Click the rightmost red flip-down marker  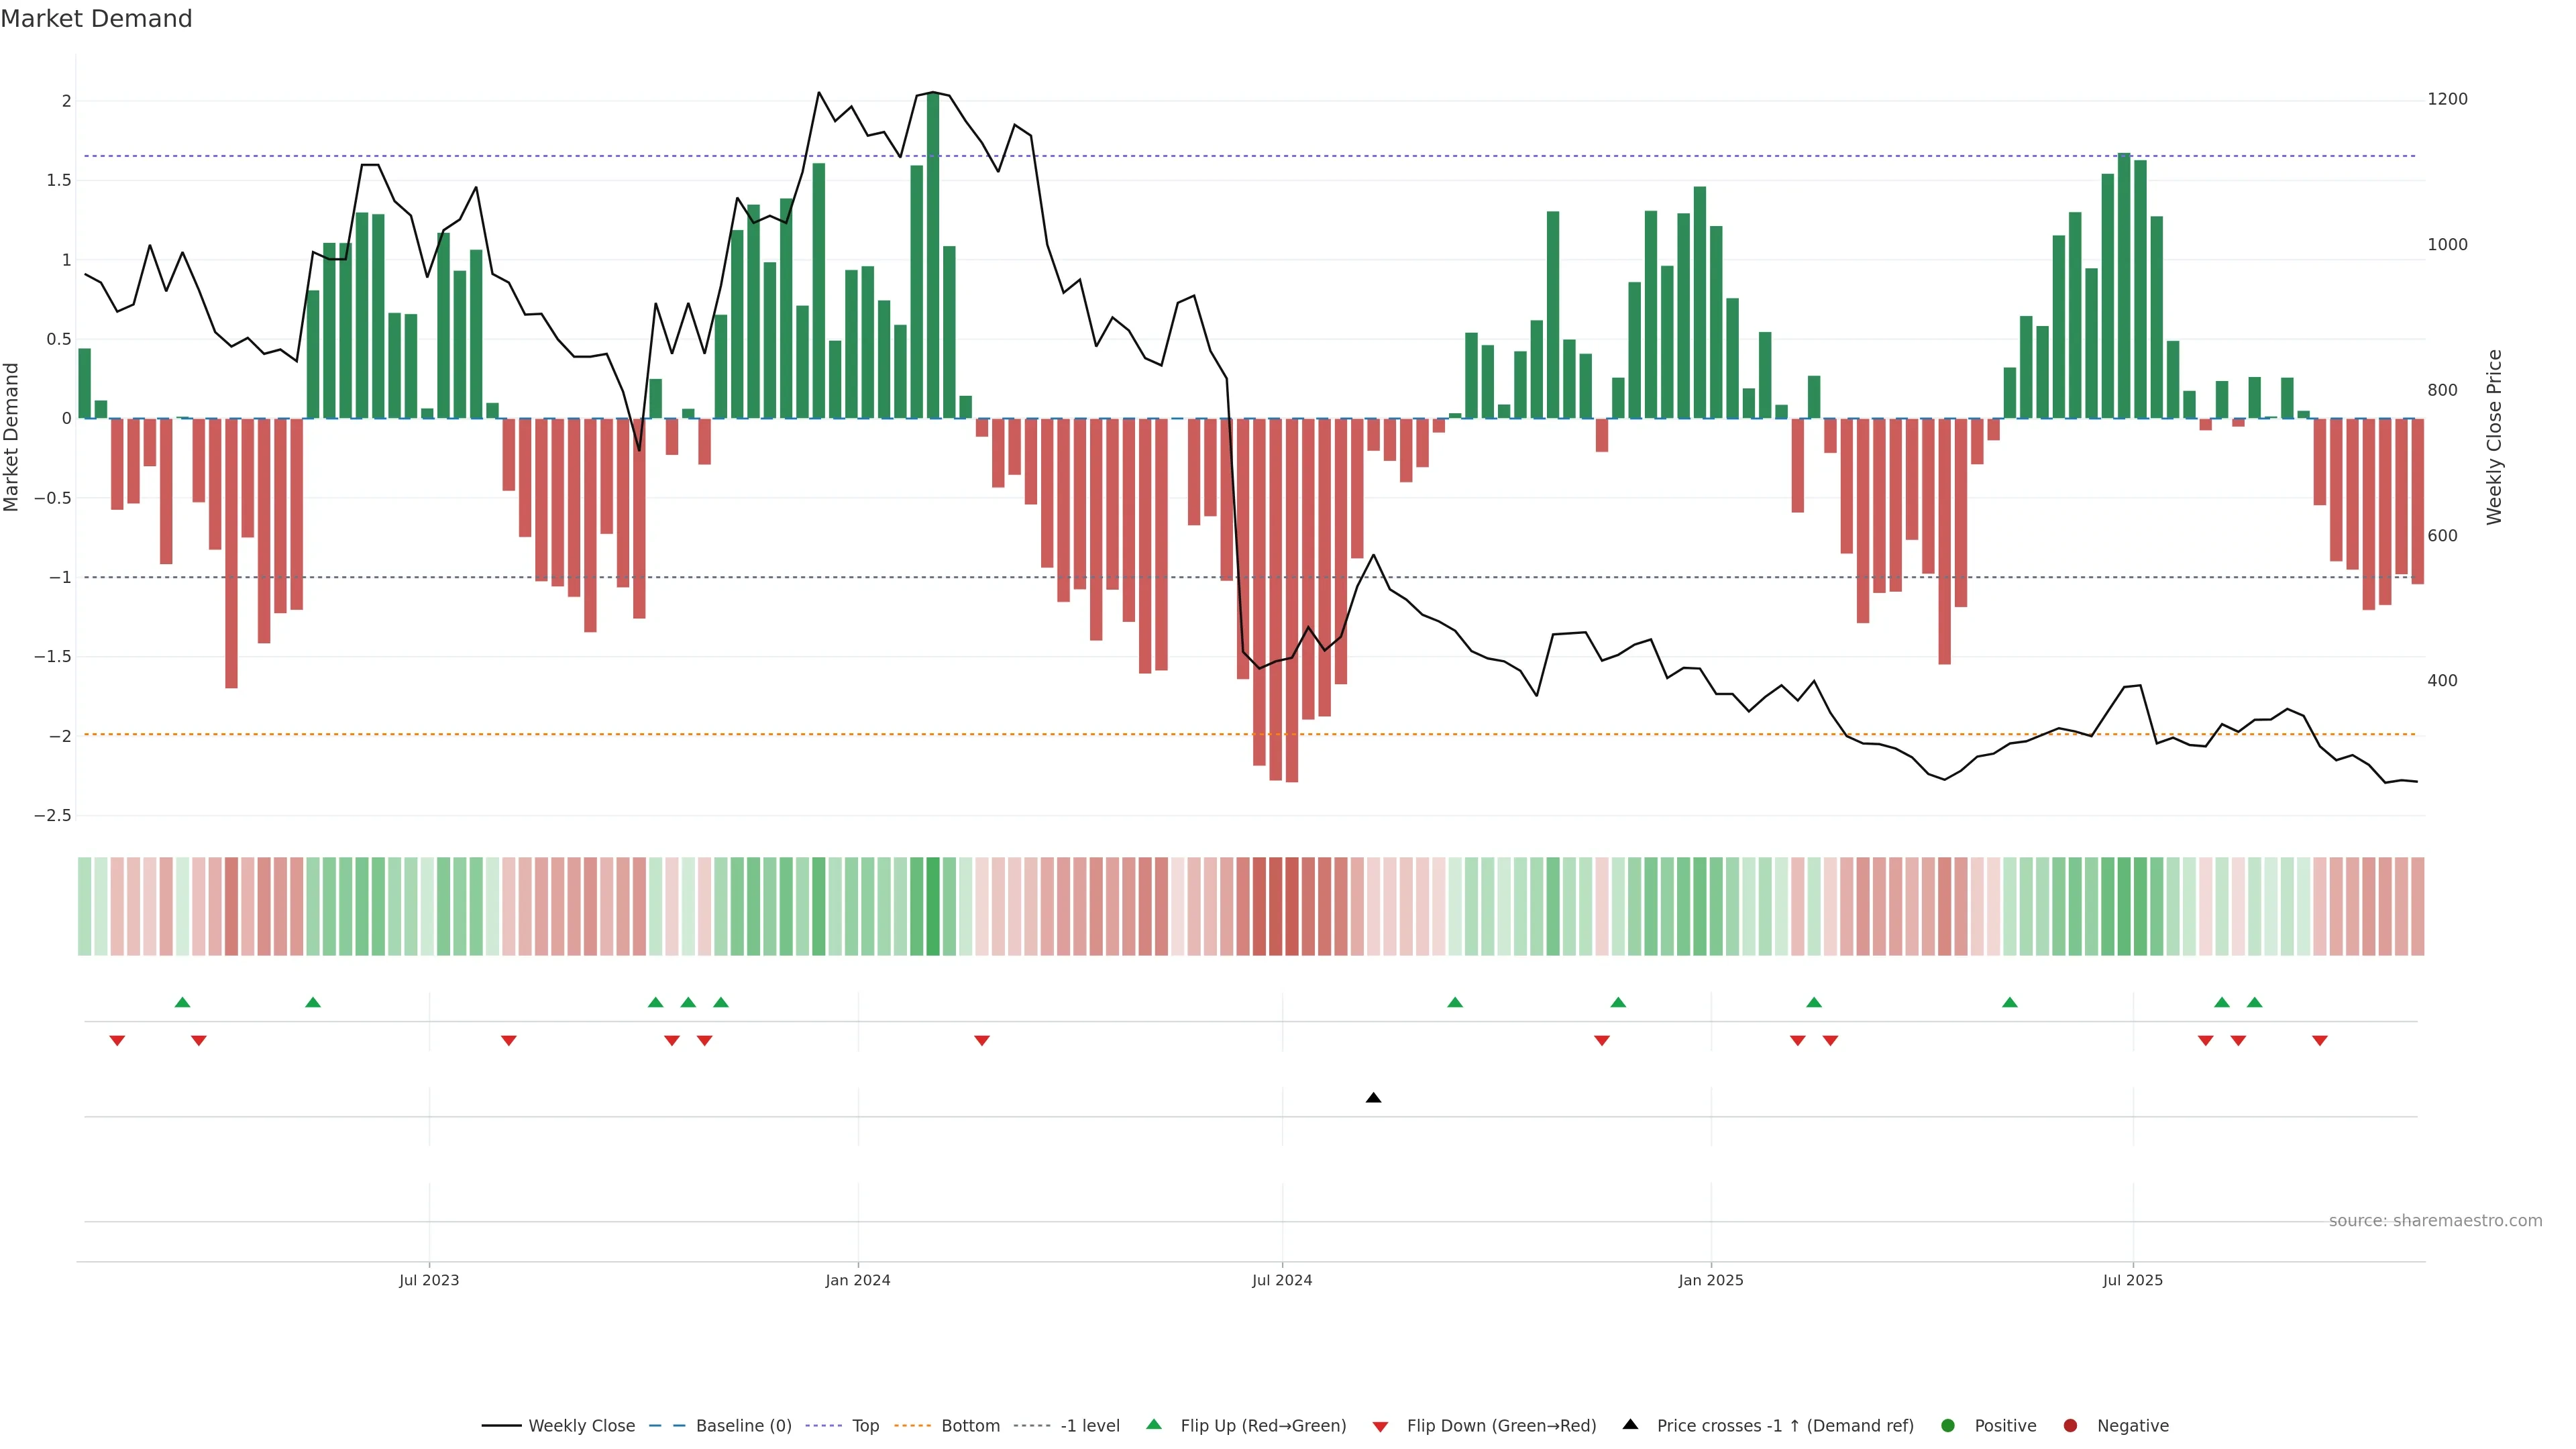2319,1041
